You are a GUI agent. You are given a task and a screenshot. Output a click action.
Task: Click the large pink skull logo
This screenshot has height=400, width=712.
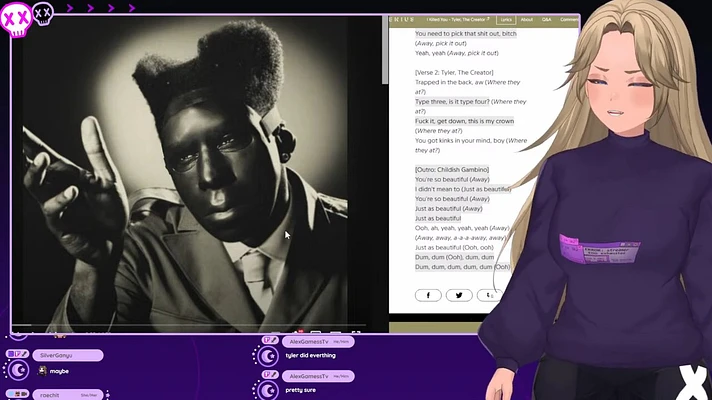[x=15, y=19]
